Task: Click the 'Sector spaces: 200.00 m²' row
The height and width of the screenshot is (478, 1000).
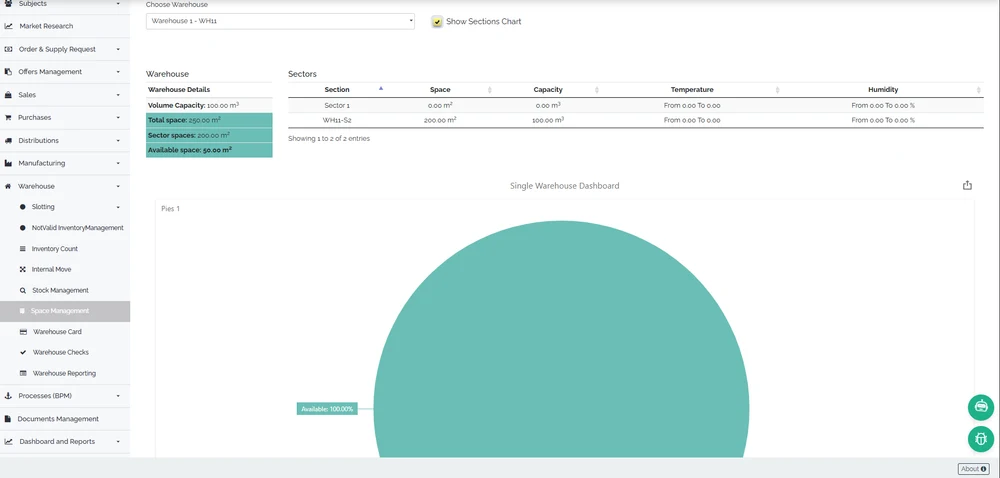Action: [x=209, y=135]
